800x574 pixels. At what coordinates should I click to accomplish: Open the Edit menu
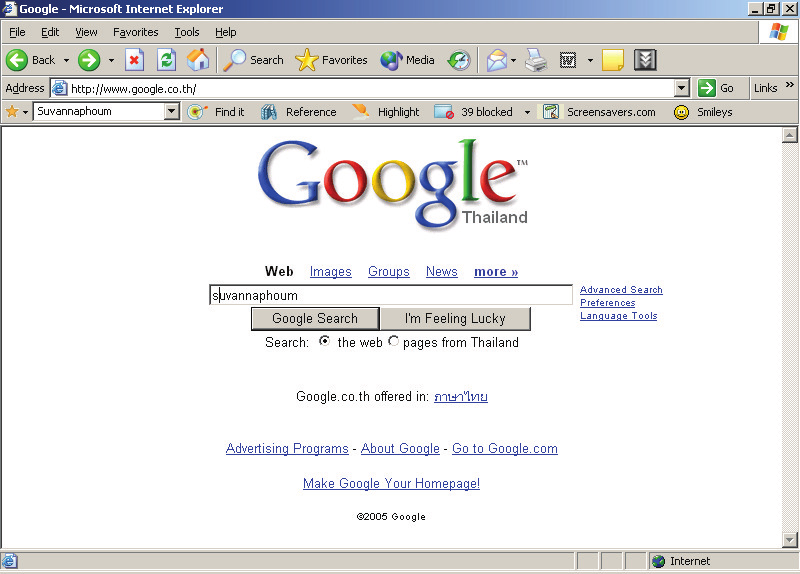50,32
